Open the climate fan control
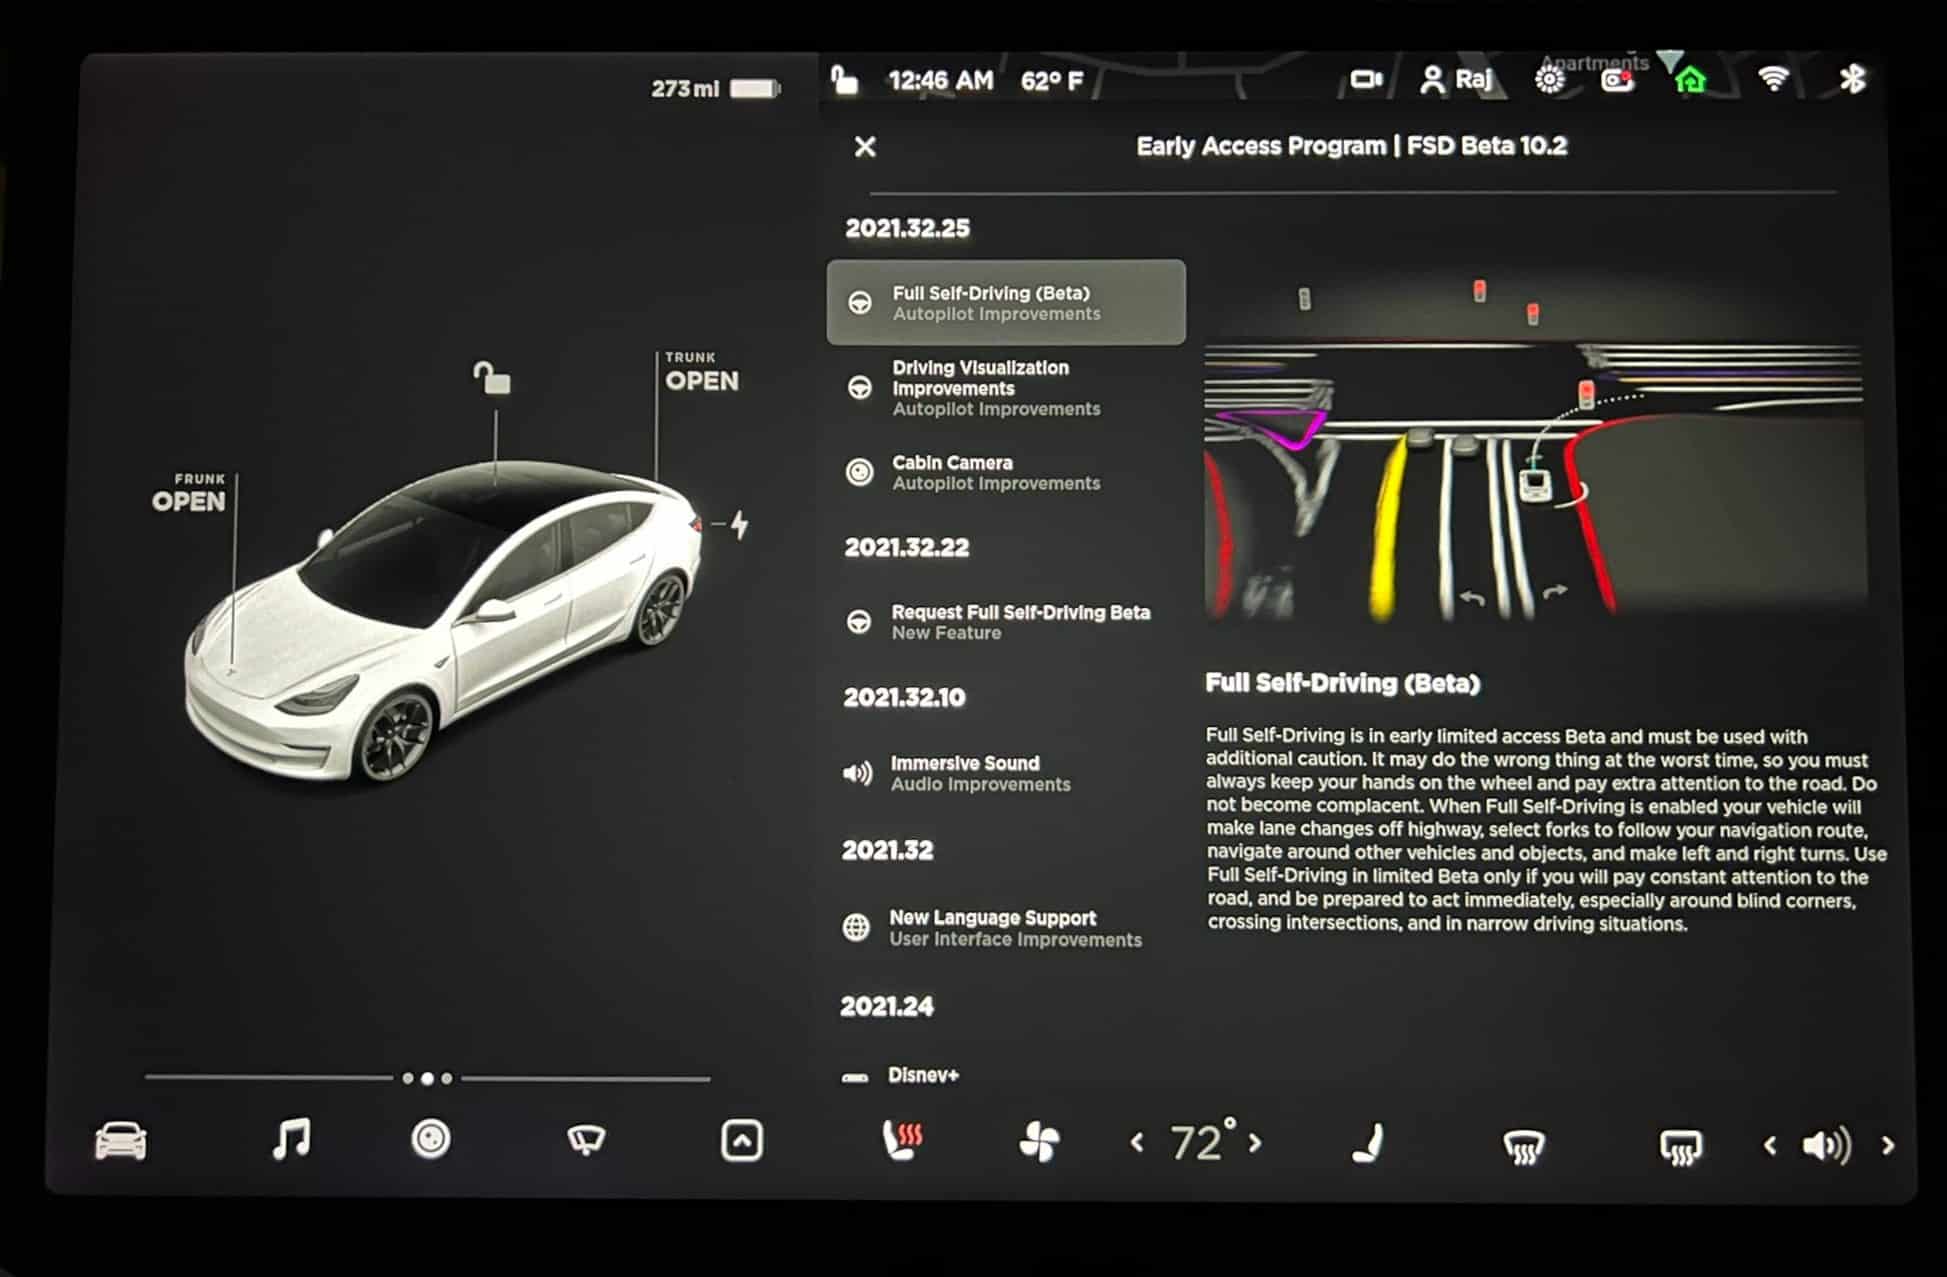The width and height of the screenshot is (1947, 1277). click(1039, 1142)
